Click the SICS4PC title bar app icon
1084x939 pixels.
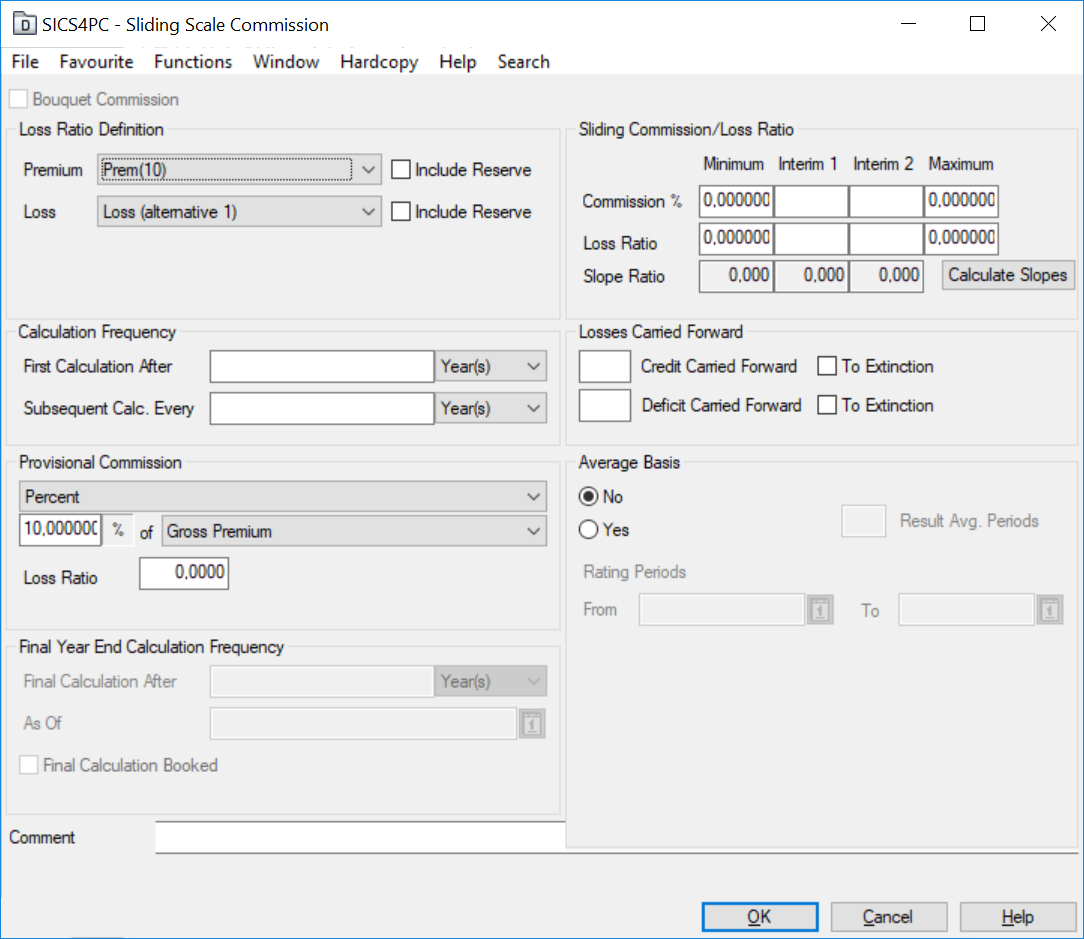[x=25, y=24]
